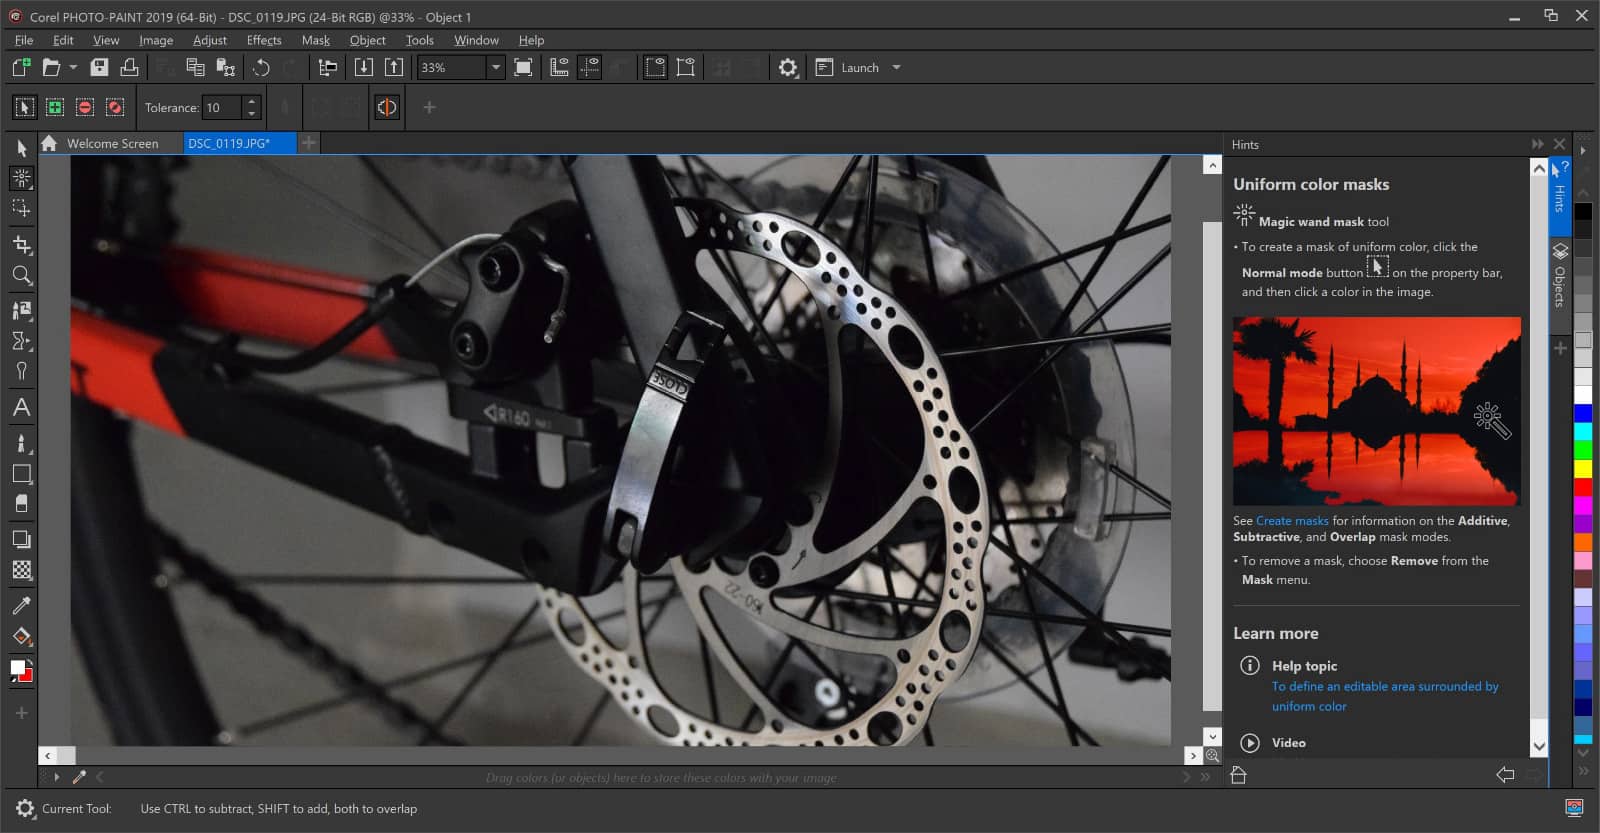Open the Effects menu
Screen dimensions: 1600x833
(x=264, y=40)
